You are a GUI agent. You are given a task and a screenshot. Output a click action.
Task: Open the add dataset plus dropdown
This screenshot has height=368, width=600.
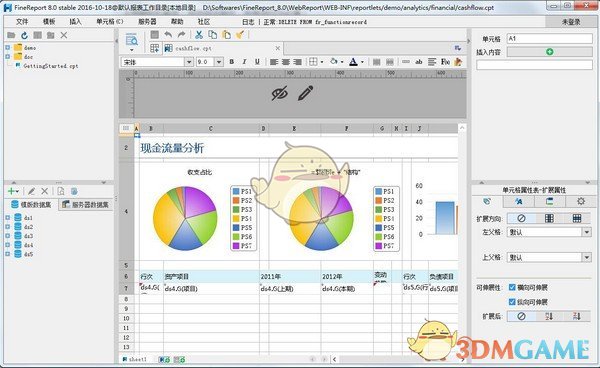[13, 191]
